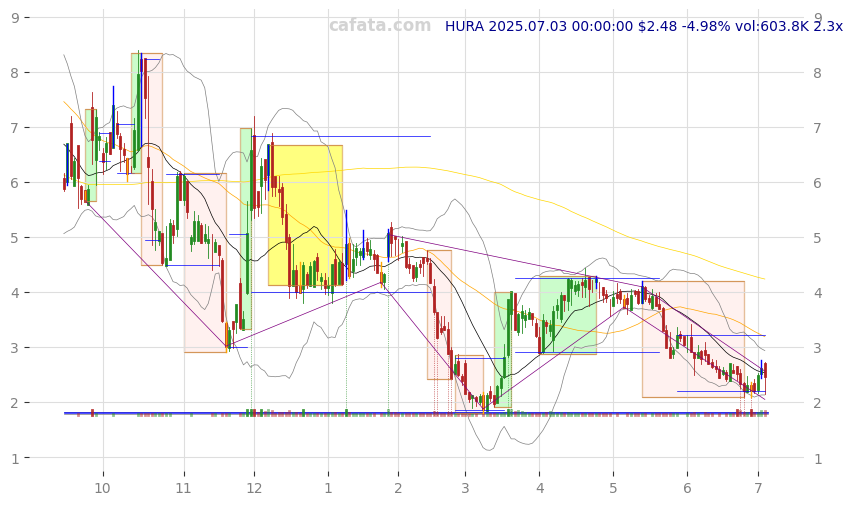Click the x-axis month label 2
The width and height of the screenshot is (853, 505).
pos(398,488)
